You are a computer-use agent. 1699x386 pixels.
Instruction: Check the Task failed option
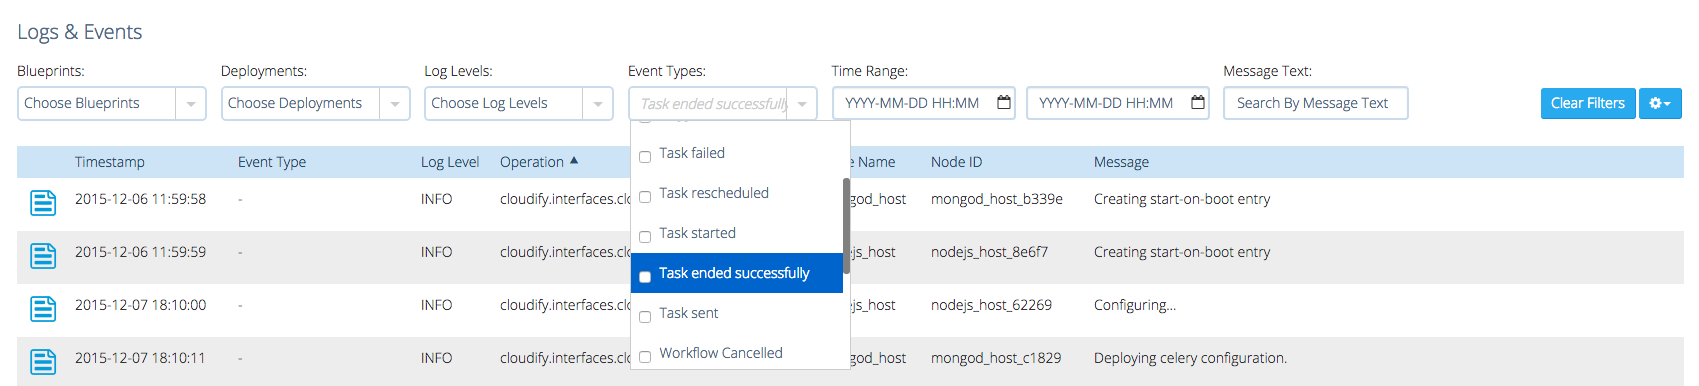coord(645,157)
